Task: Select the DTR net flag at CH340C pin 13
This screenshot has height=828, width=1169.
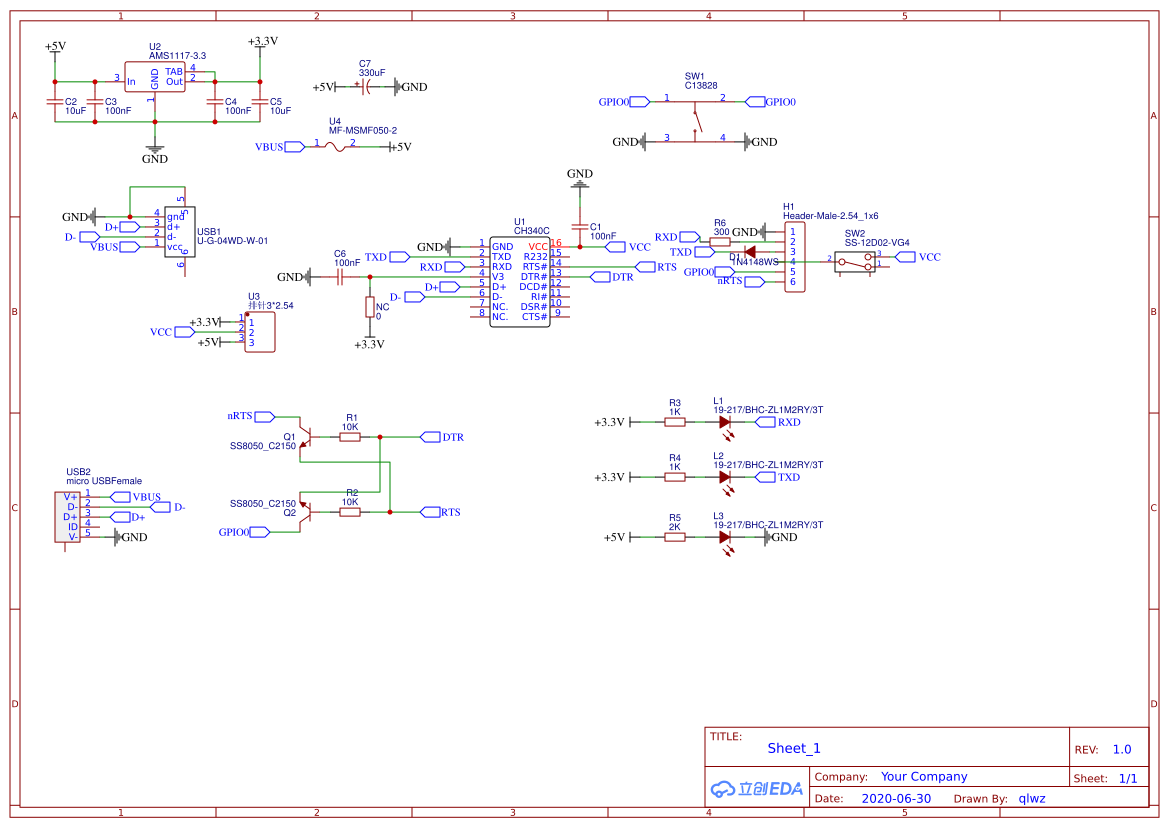Action: pos(612,277)
